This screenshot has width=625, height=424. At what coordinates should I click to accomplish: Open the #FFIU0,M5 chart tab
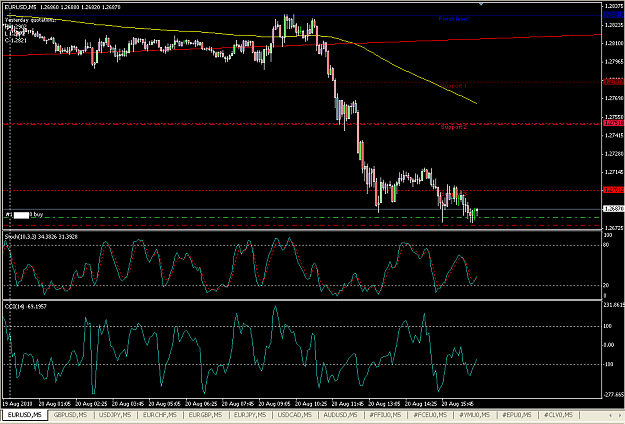[385, 415]
